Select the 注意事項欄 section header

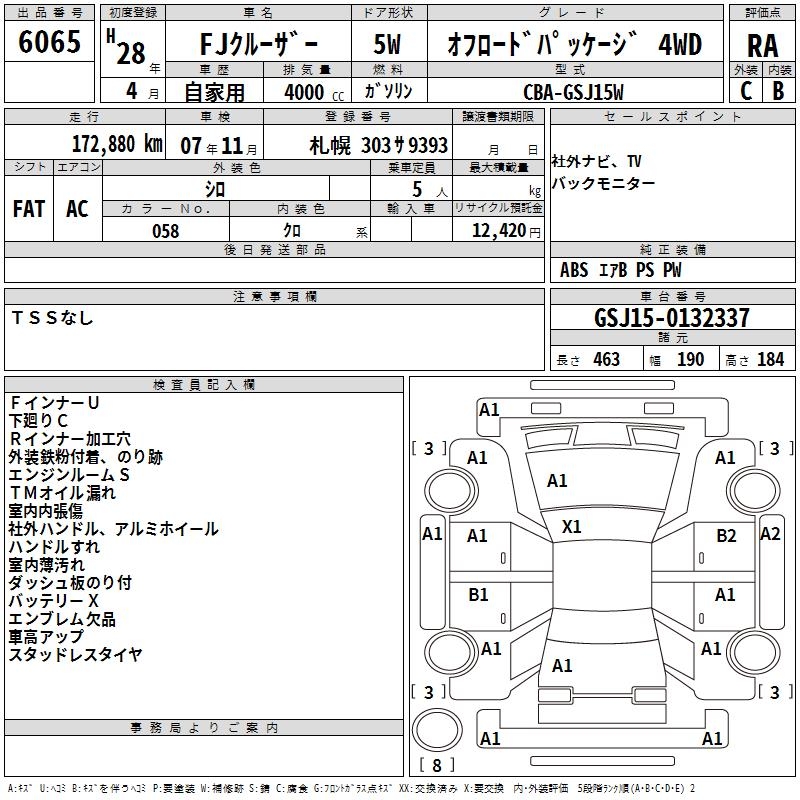click(x=274, y=296)
